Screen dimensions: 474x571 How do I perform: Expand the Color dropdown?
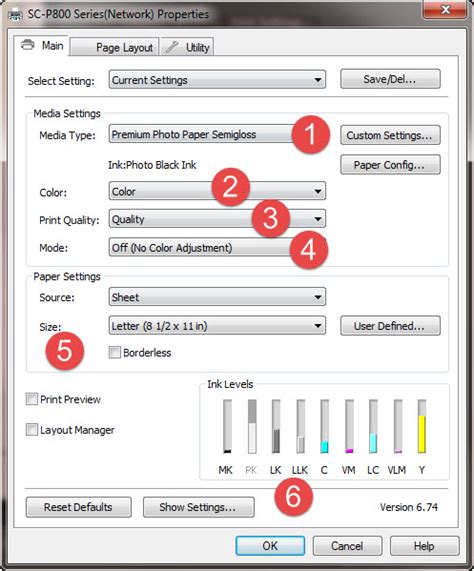[217, 191]
